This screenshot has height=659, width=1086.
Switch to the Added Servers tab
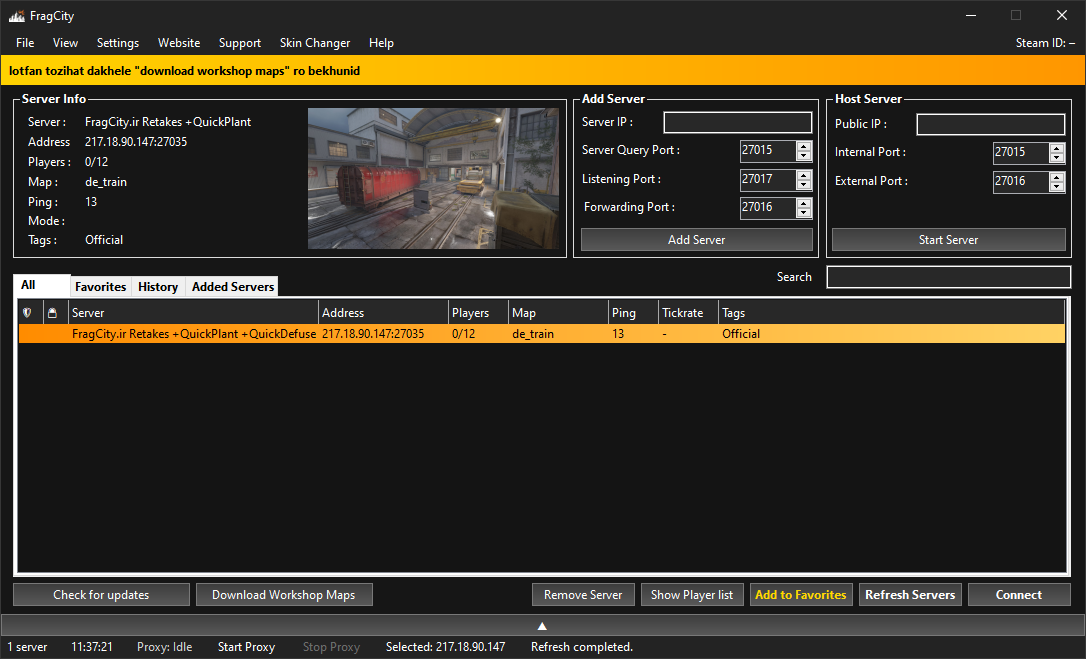tap(233, 287)
